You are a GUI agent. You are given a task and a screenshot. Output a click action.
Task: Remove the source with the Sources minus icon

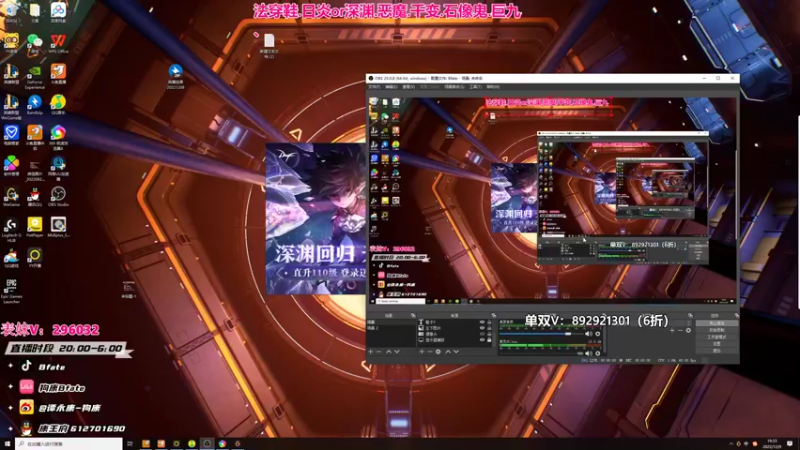pos(430,352)
